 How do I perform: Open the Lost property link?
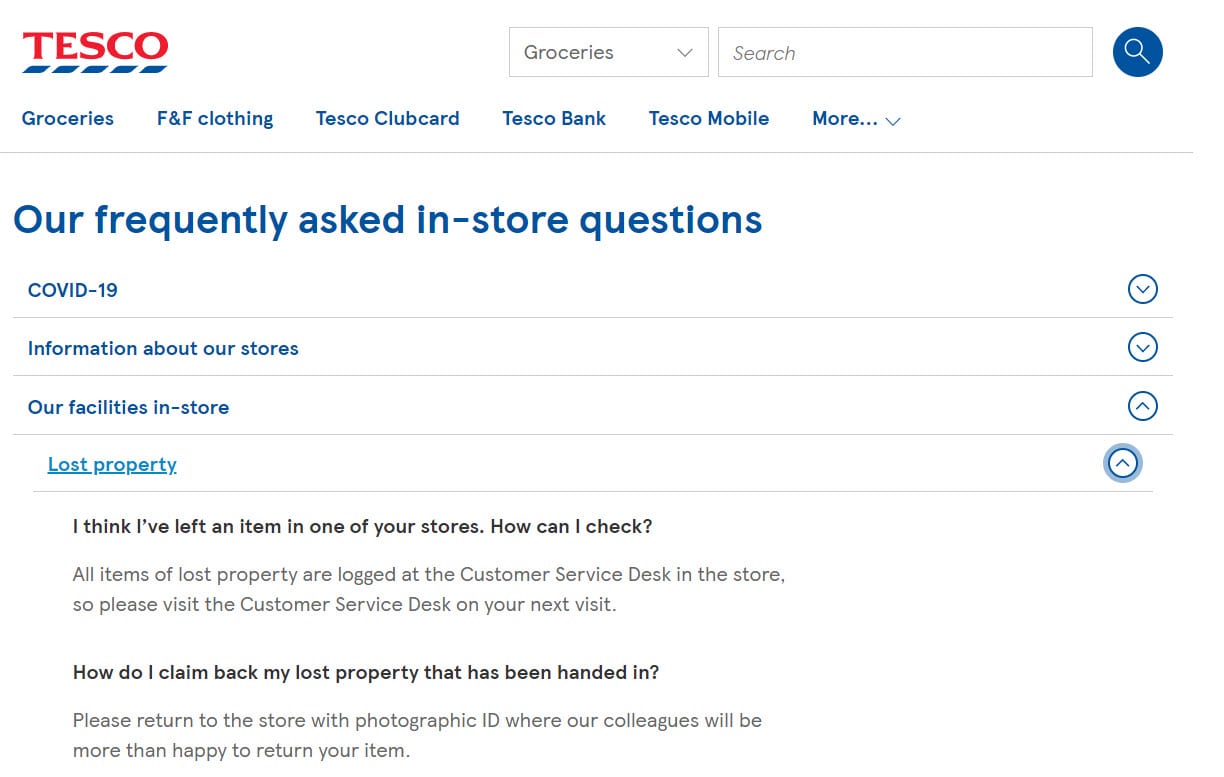coord(112,463)
